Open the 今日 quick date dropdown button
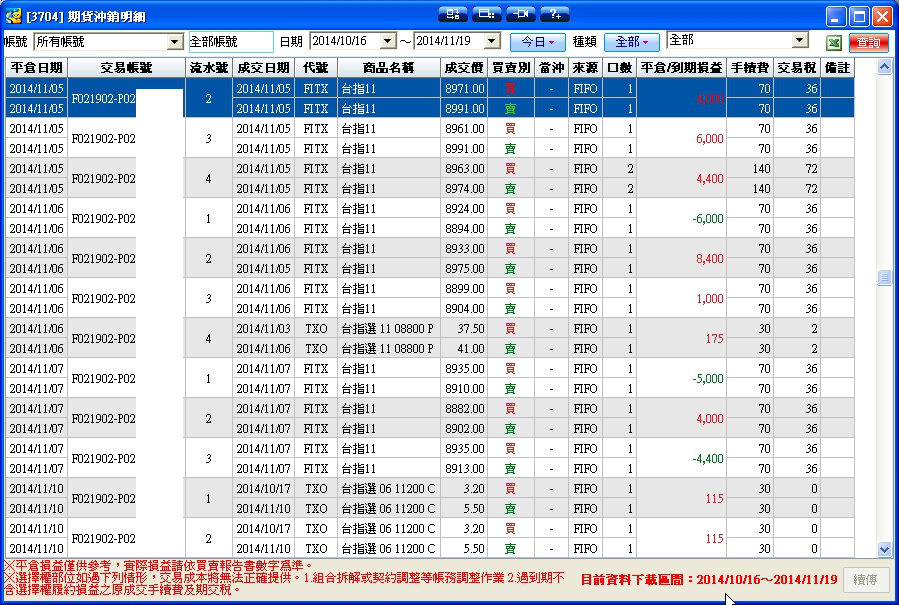 [538, 42]
